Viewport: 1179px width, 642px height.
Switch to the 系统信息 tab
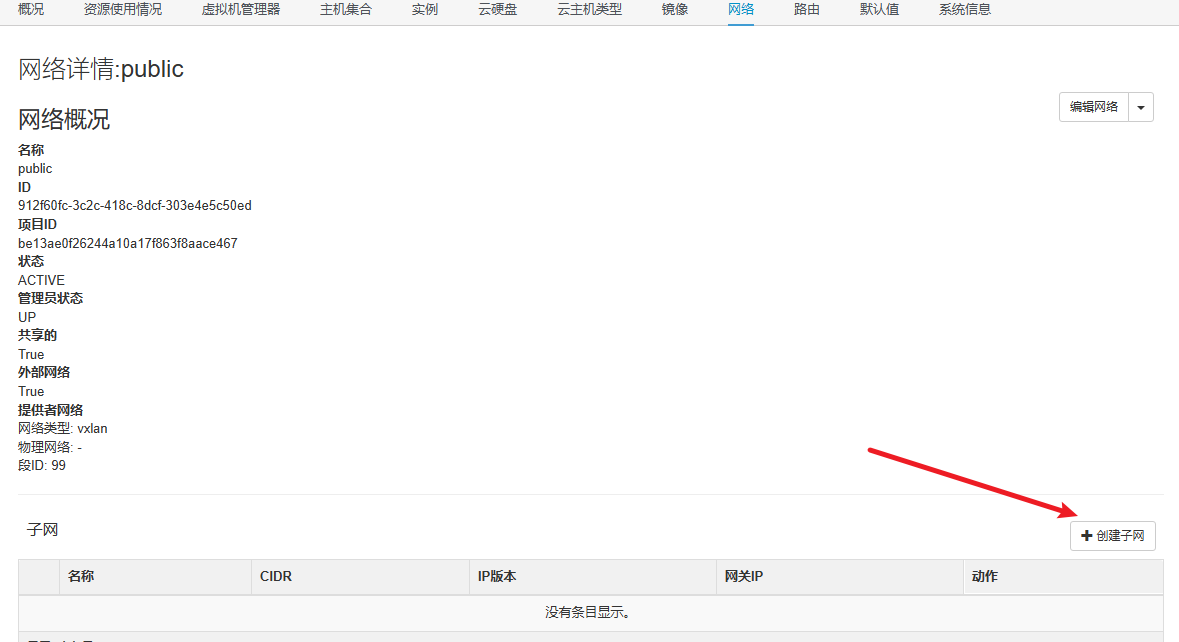coord(965,10)
